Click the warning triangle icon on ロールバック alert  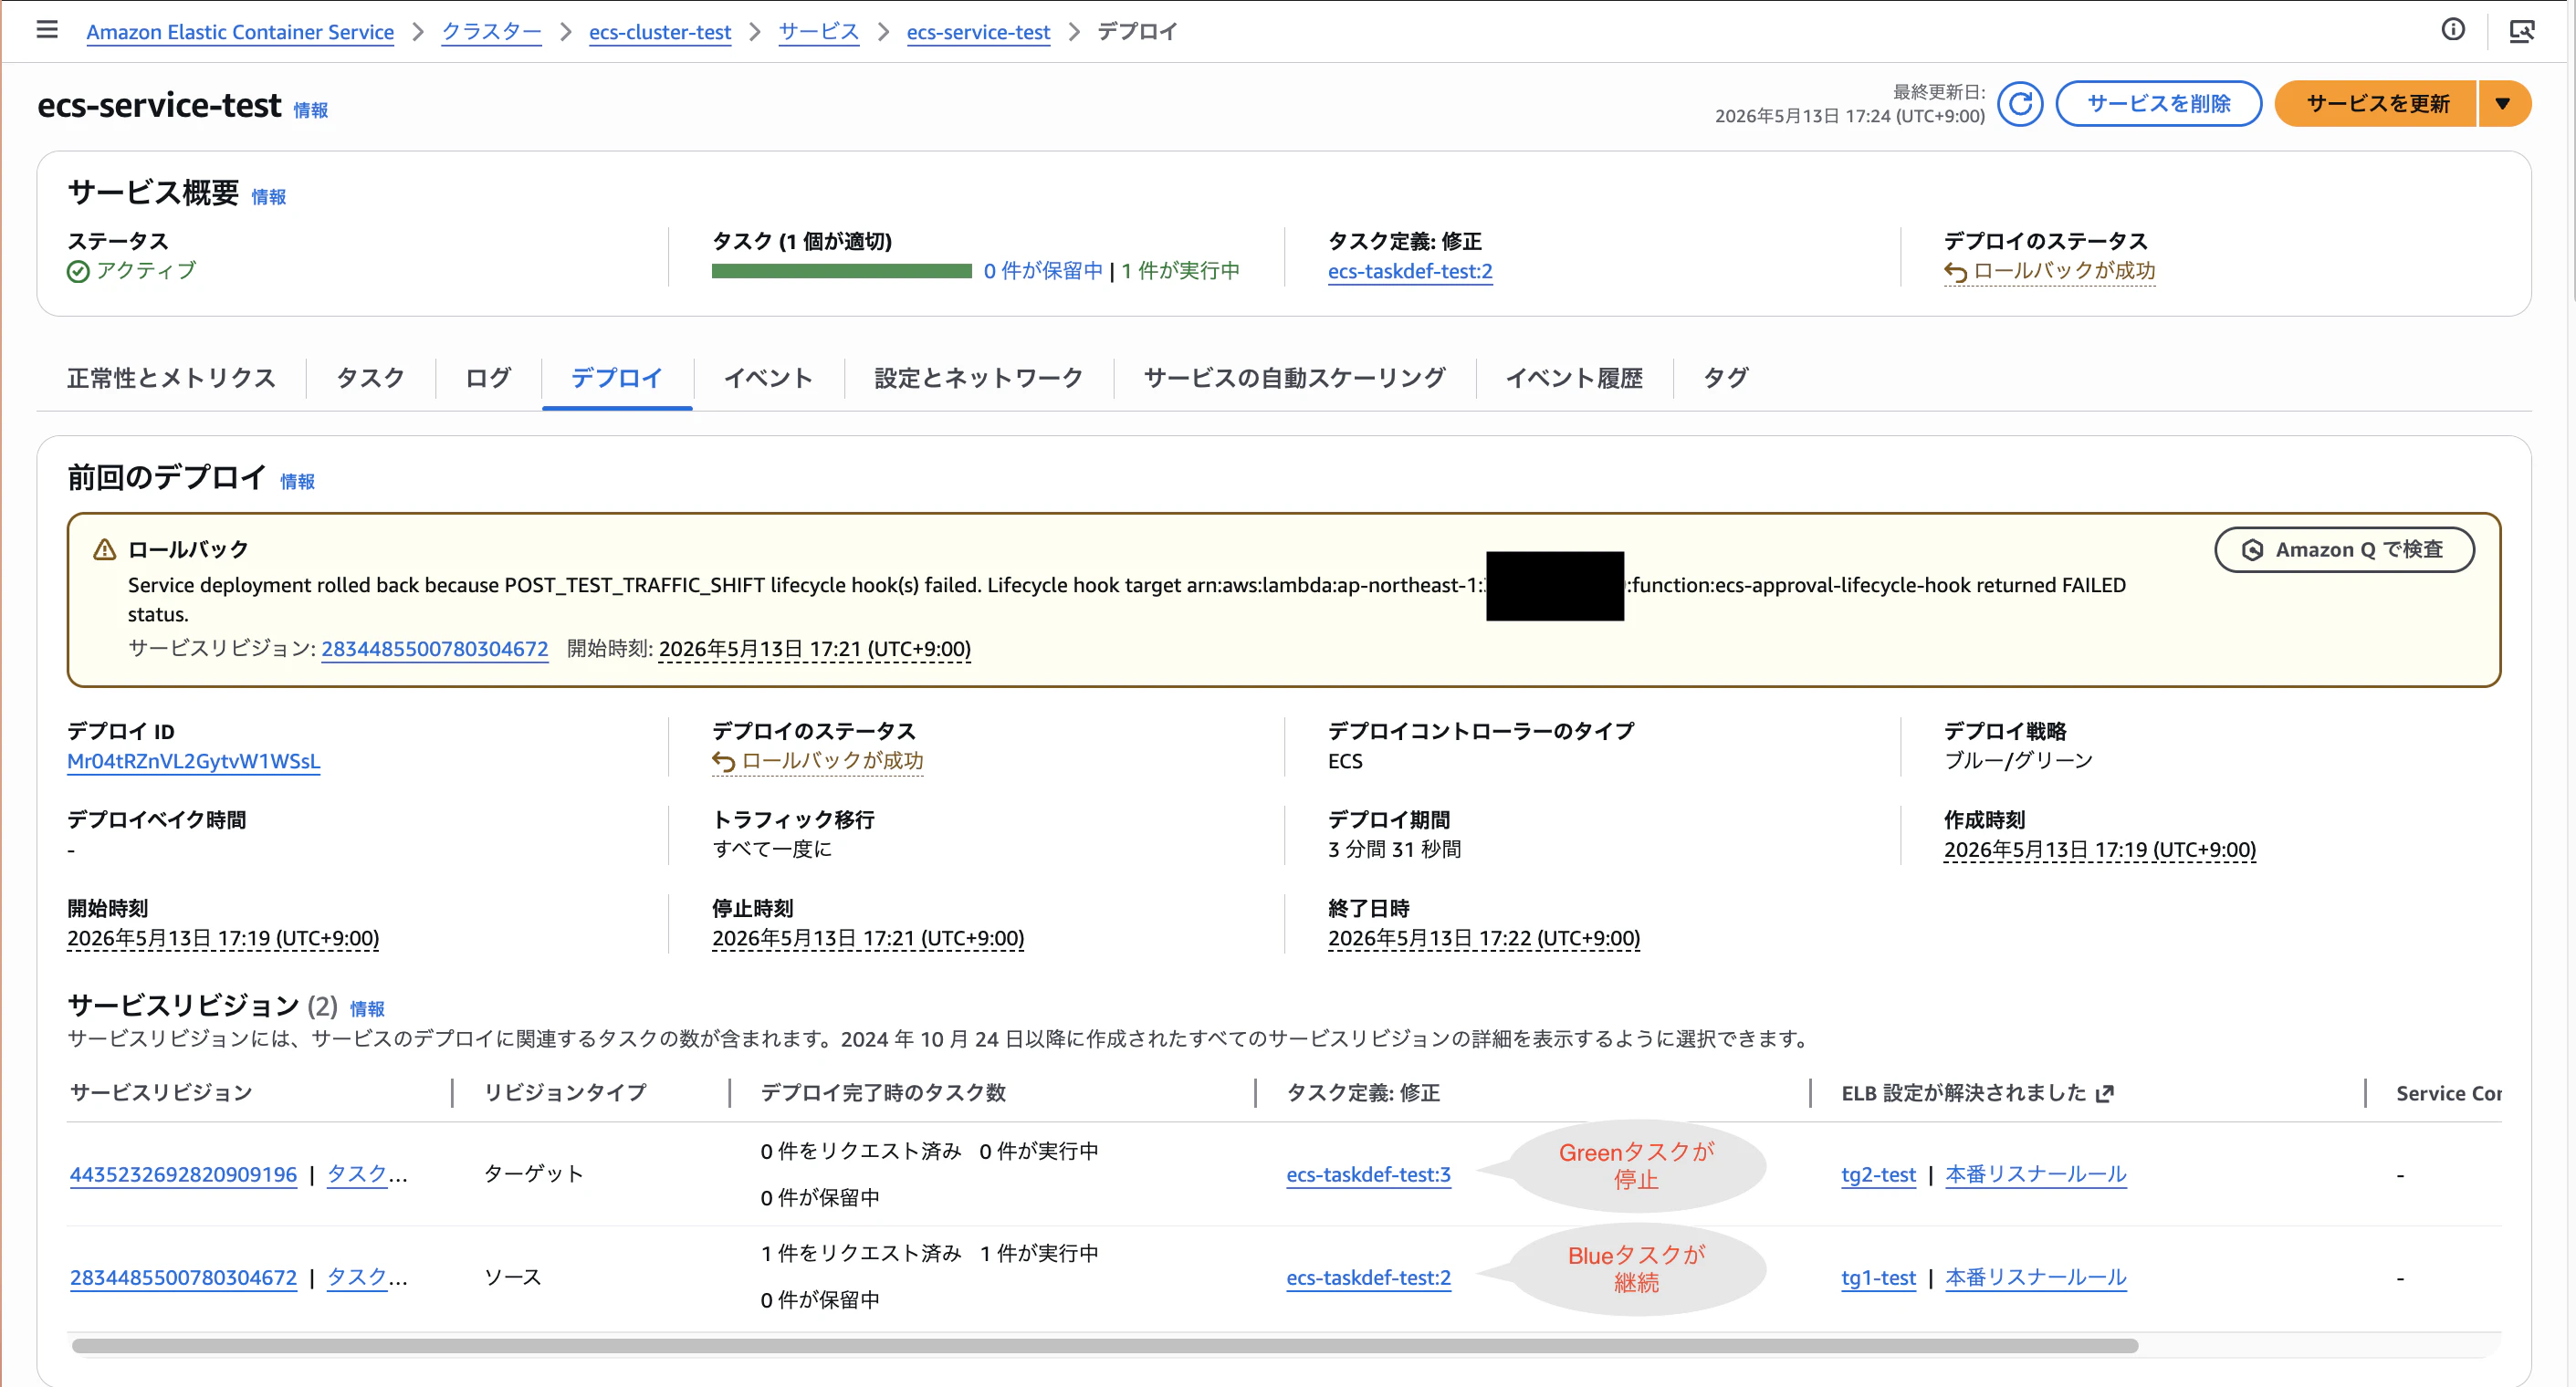(x=104, y=549)
